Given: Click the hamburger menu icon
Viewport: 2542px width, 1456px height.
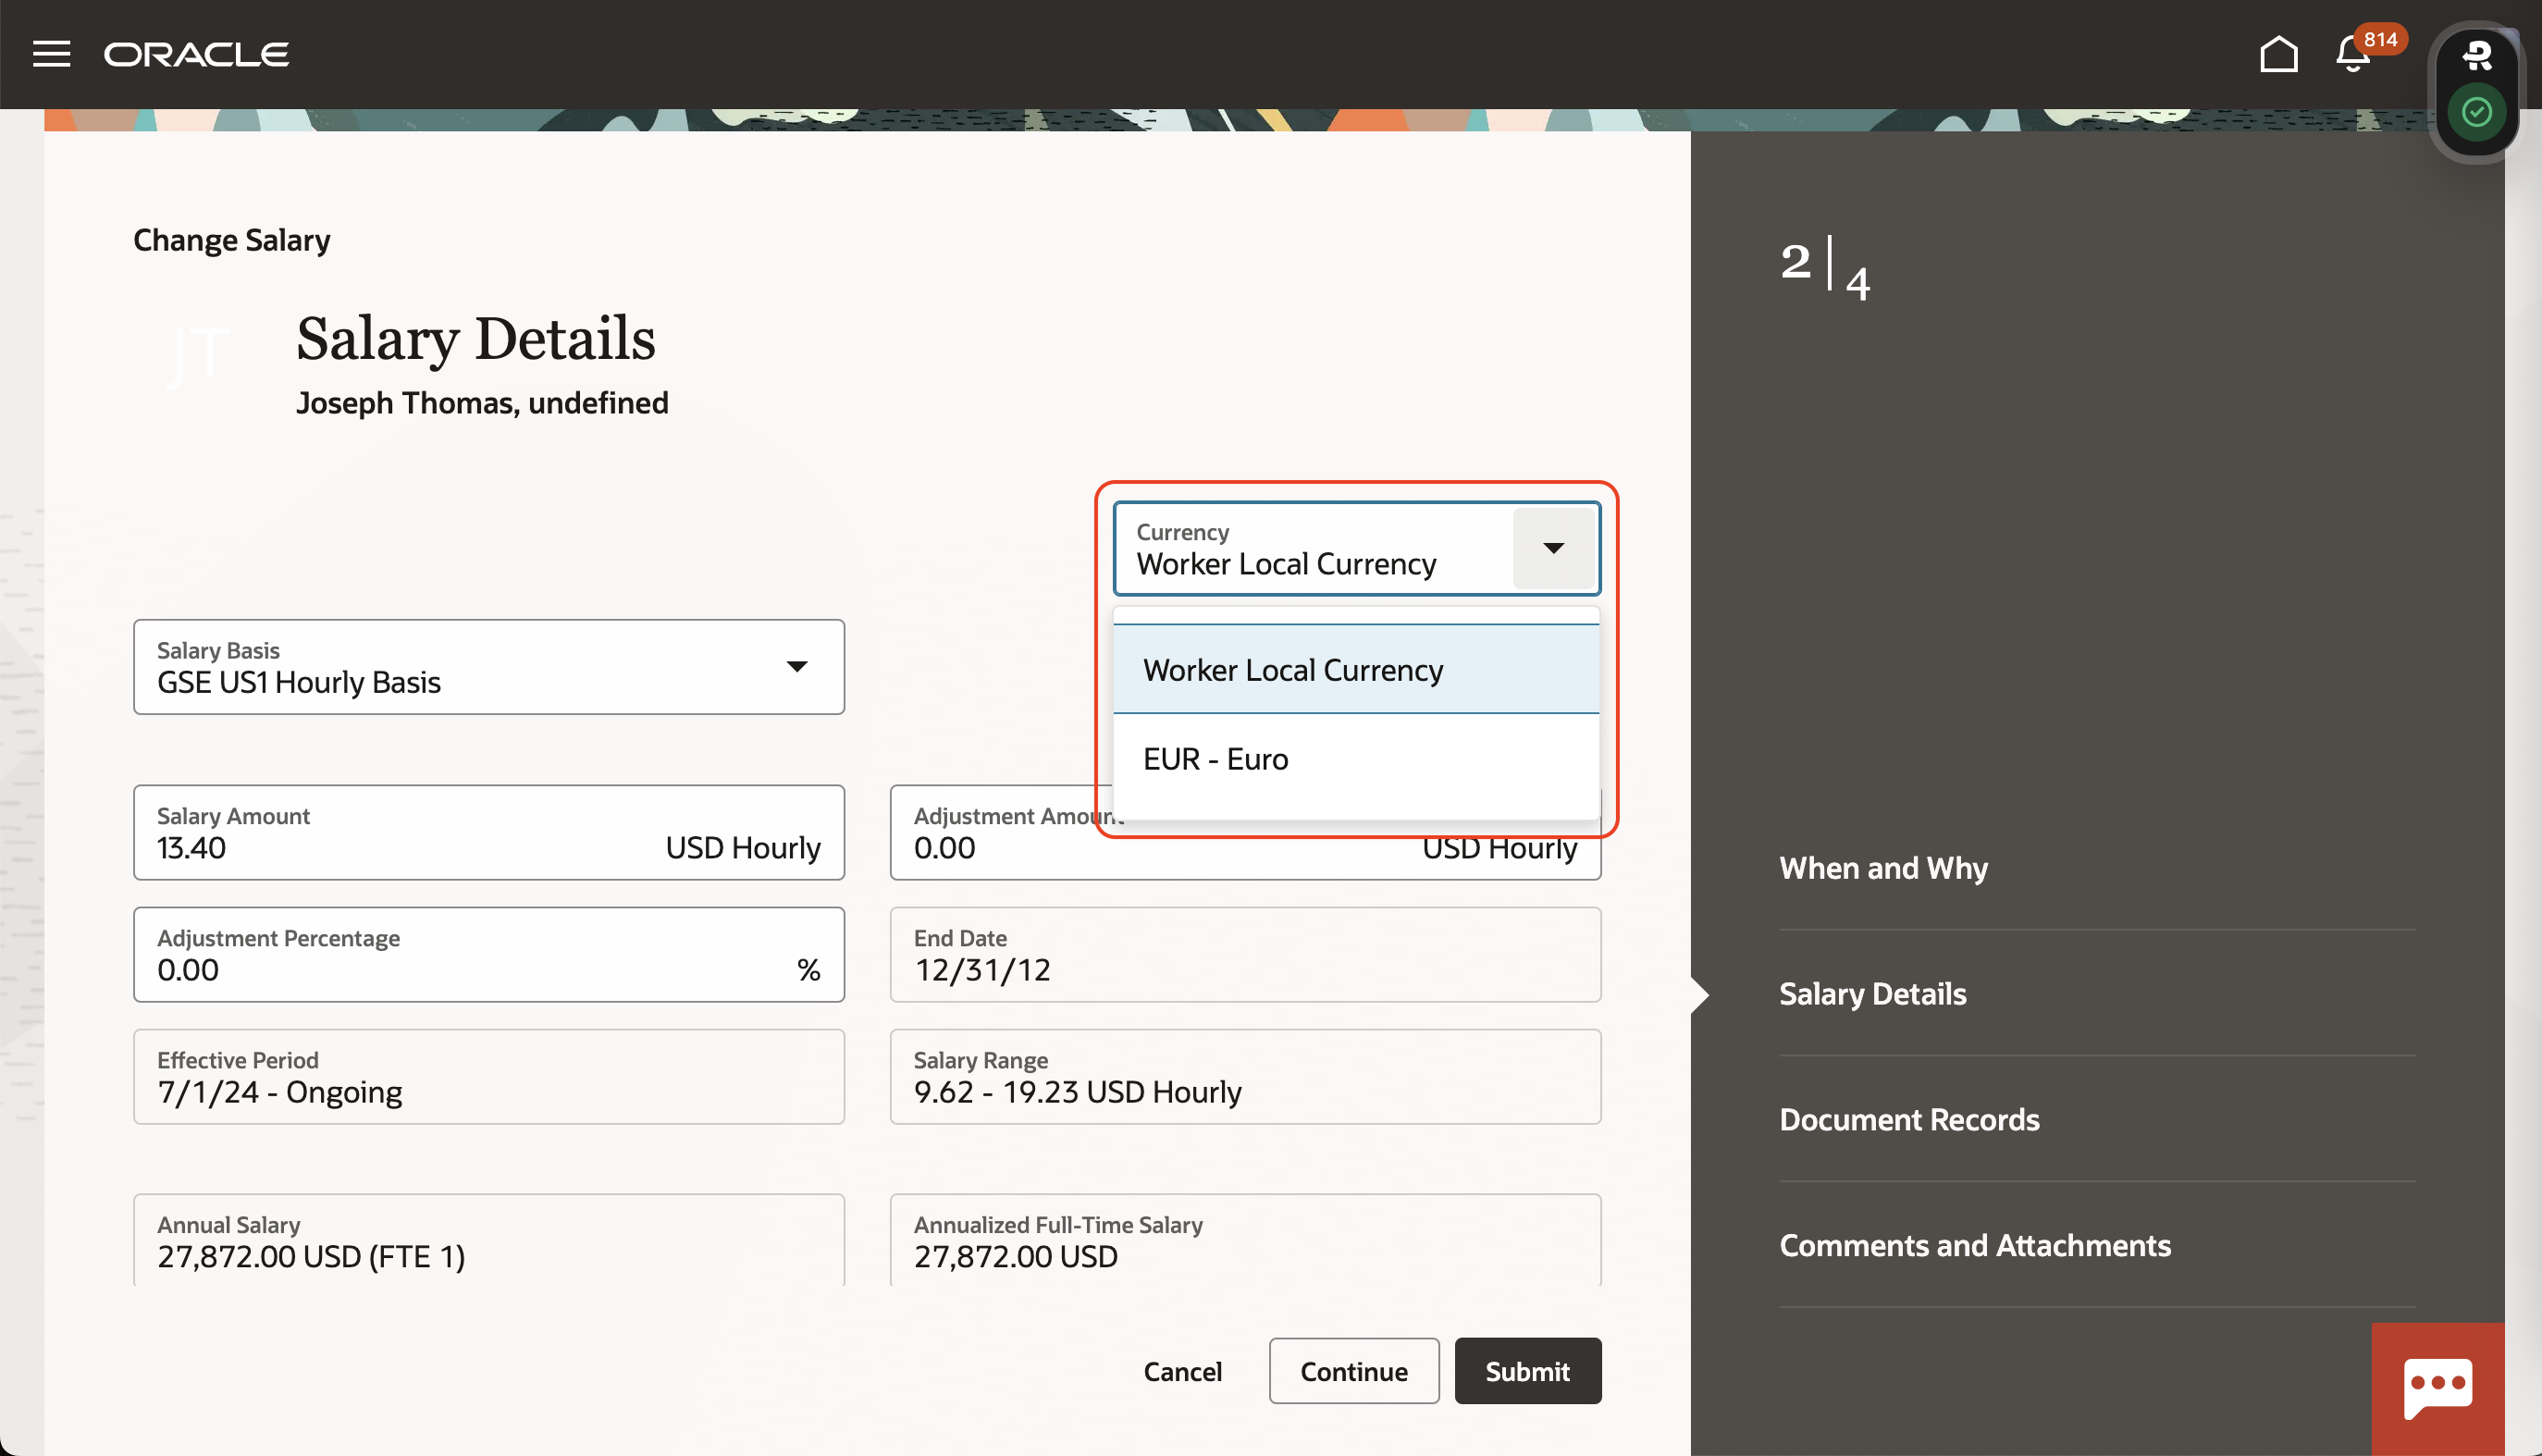Looking at the screenshot, I should click(51, 55).
